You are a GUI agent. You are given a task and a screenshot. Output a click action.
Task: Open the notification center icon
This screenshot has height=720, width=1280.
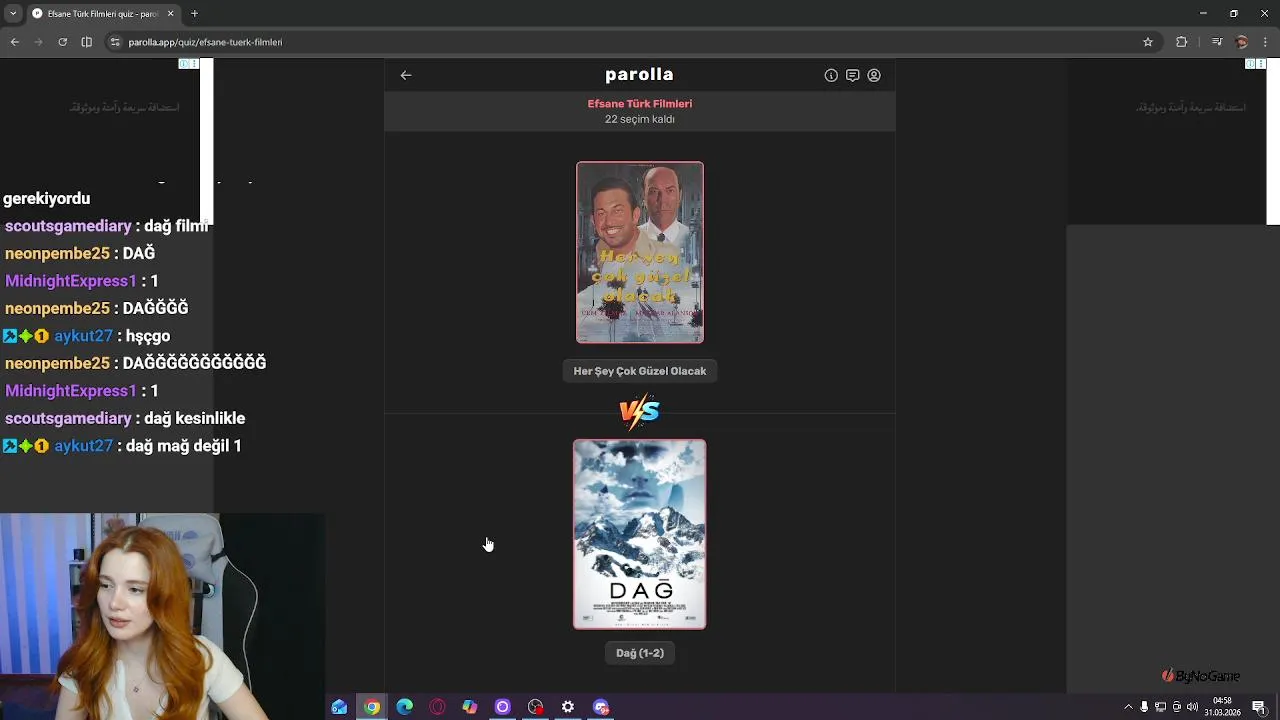pyautogui.click(x=1258, y=707)
